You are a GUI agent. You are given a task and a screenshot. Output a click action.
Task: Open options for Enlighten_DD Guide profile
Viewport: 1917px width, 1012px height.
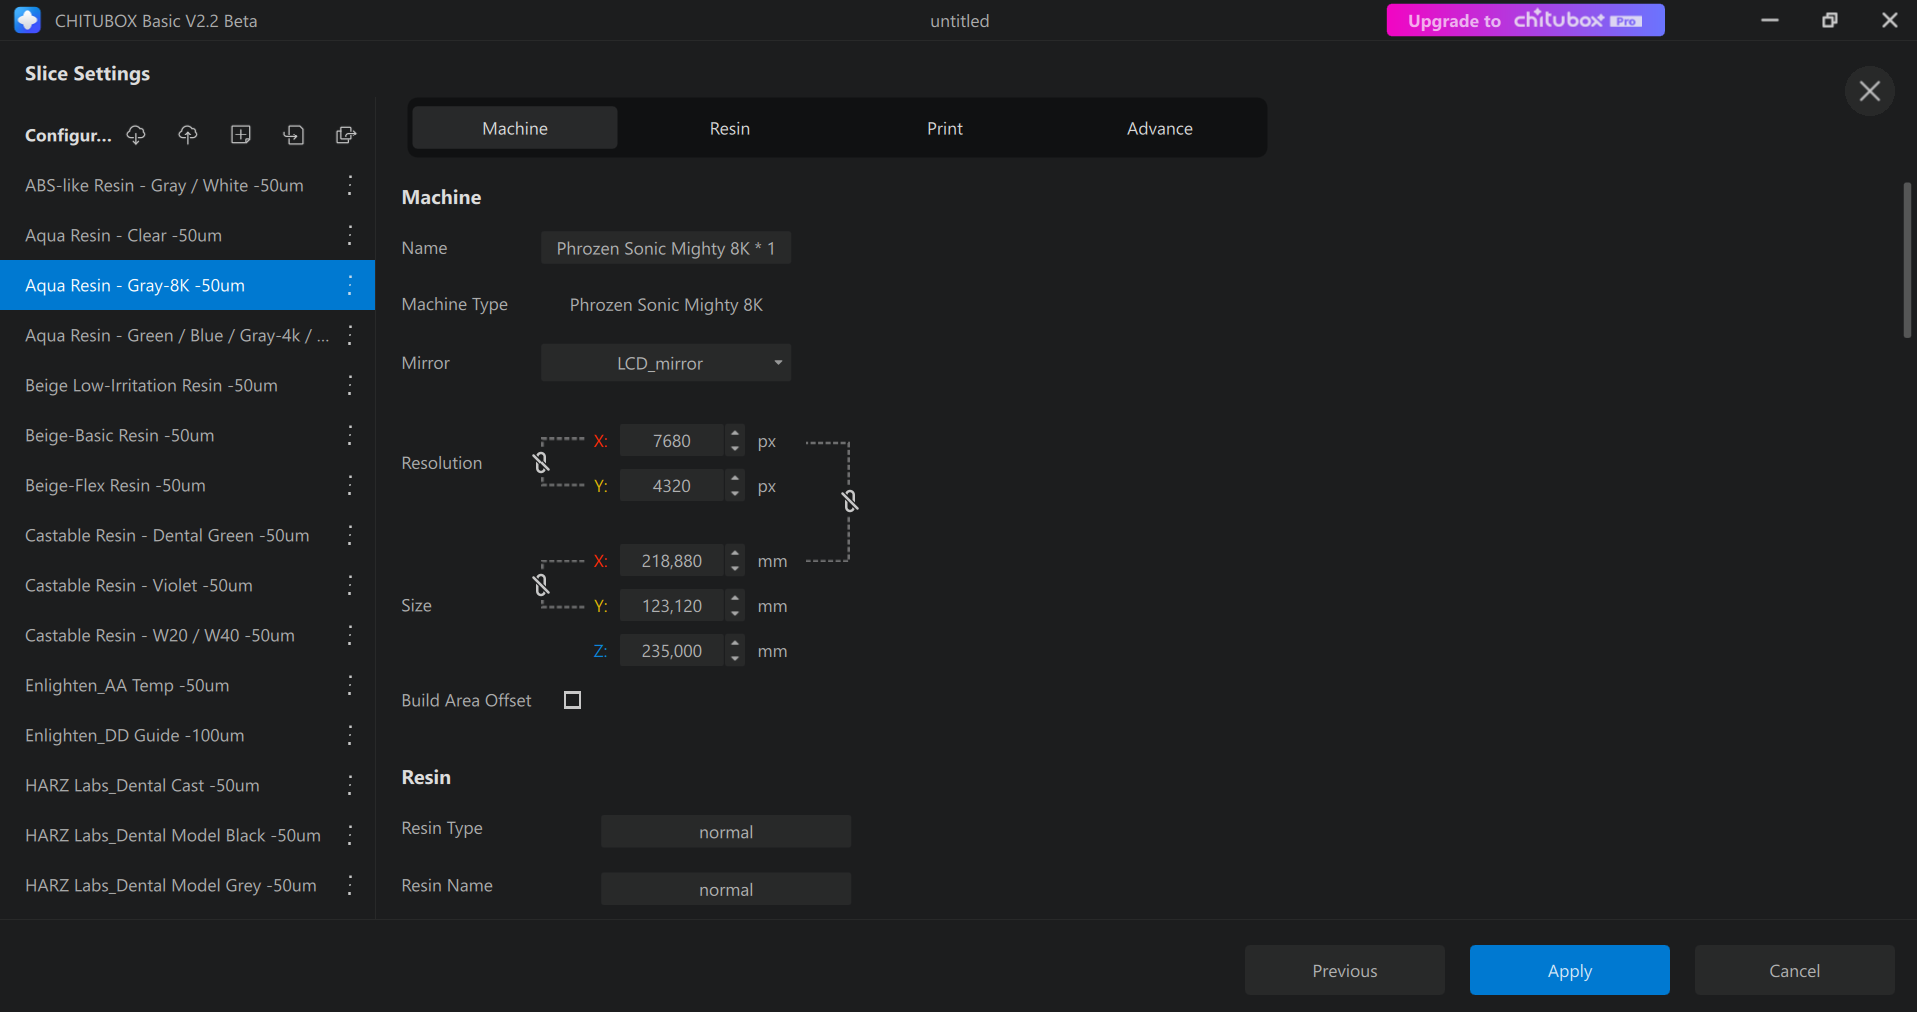[x=350, y=735]
